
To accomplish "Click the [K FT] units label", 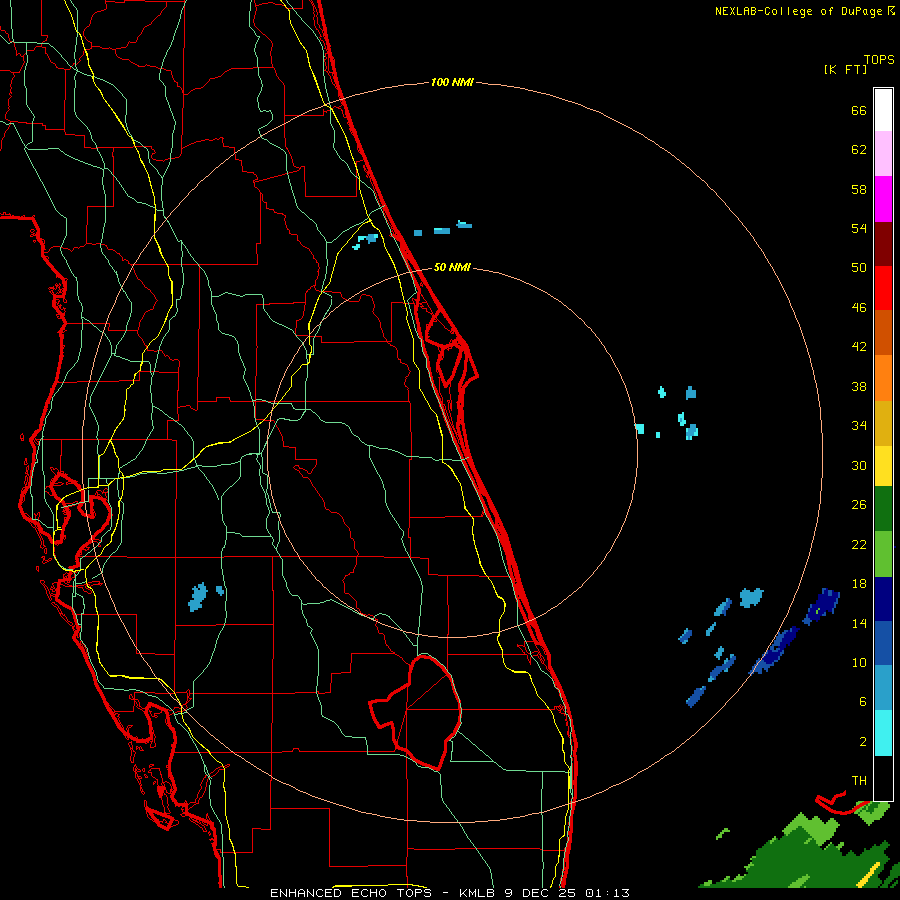I will (845, 69).
